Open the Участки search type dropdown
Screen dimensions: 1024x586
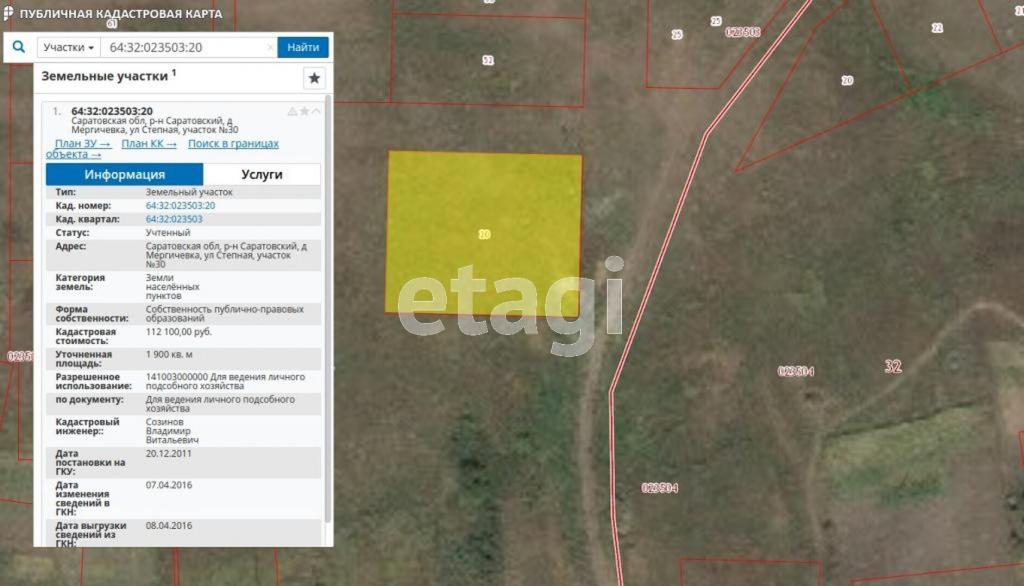pos(69,47)
